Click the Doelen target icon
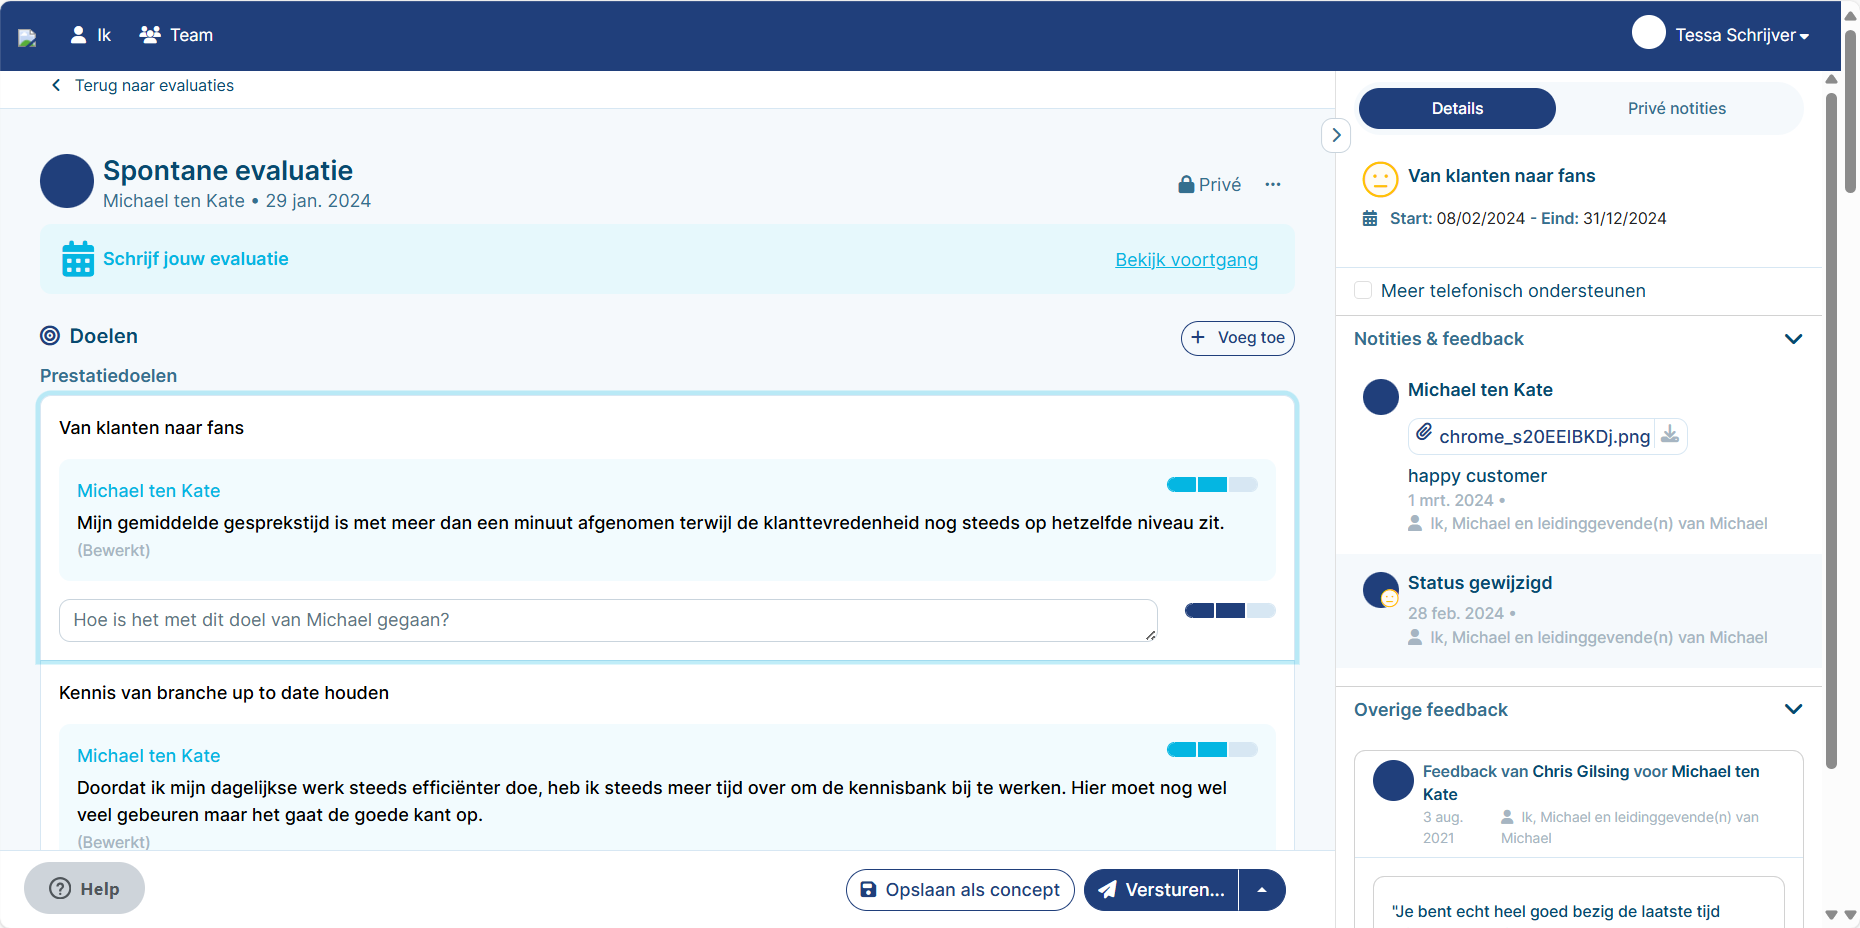1860x928 pixels. tap(50, 336)
